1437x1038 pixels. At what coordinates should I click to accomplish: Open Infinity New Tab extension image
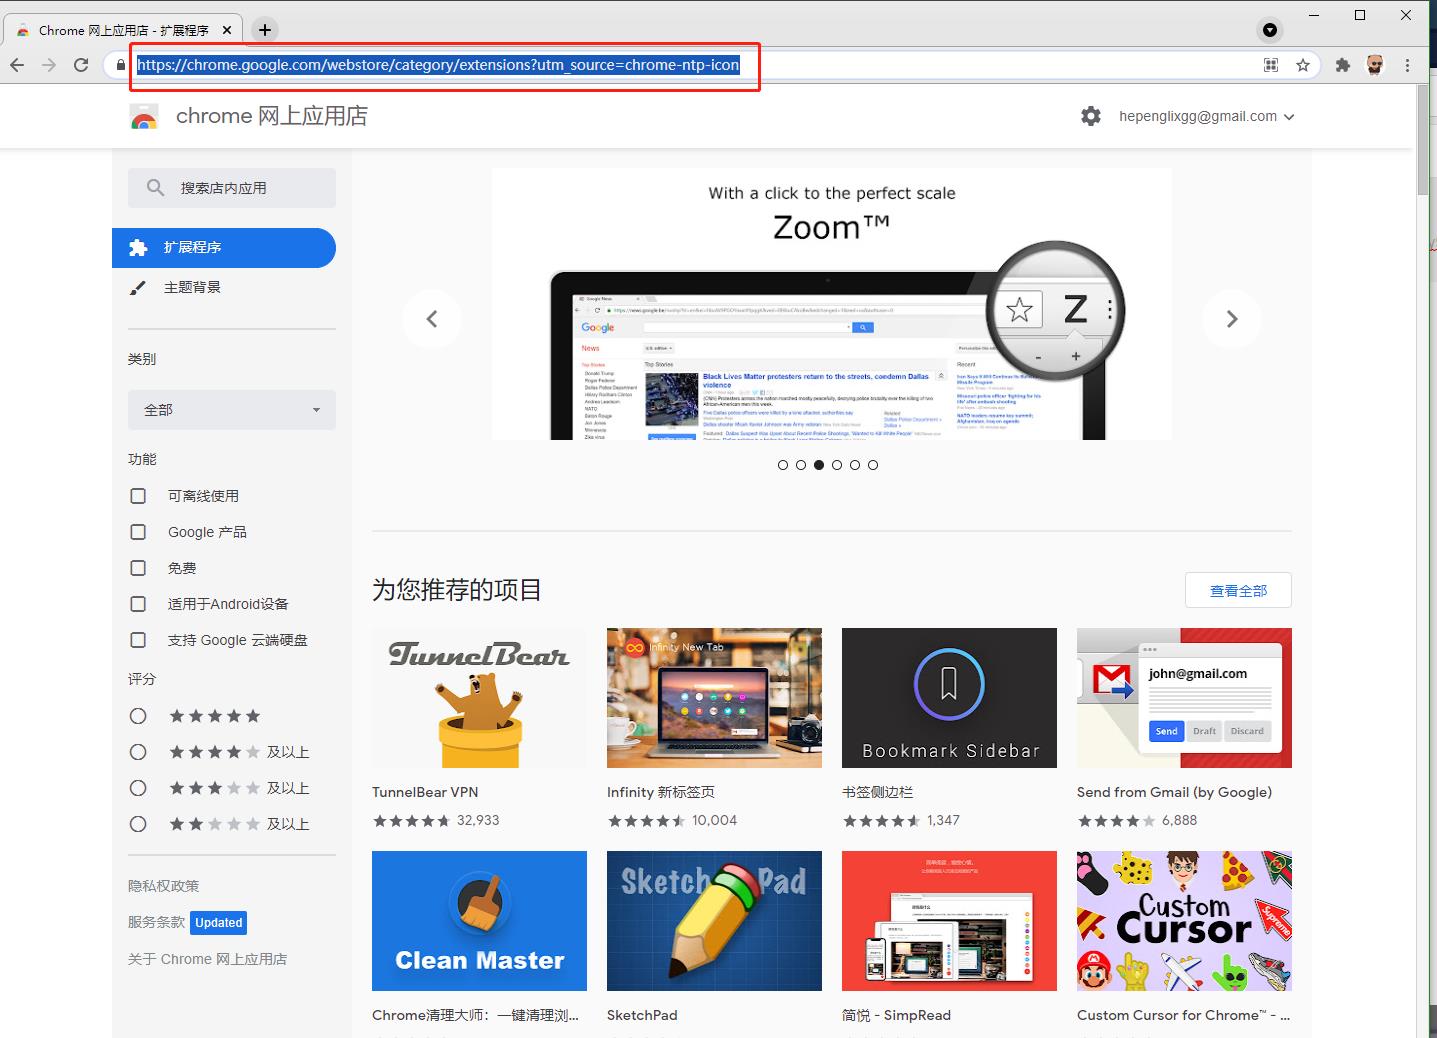tap(714, 698)
